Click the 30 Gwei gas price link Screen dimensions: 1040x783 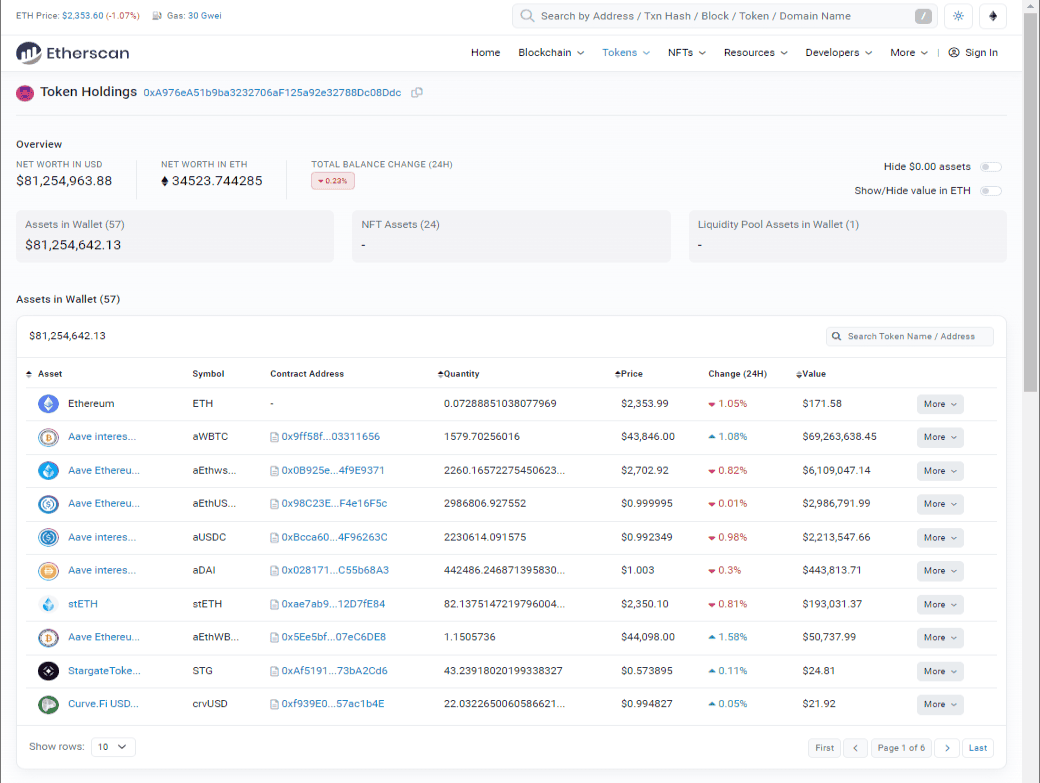[205, 15]
